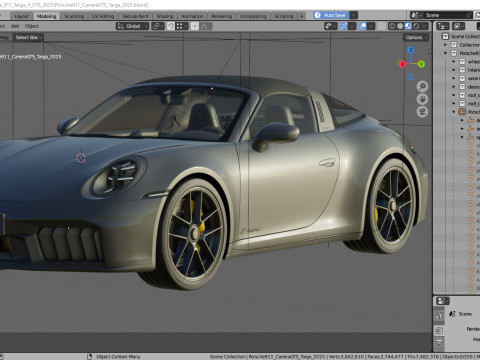480x360 pixels.
Task: Switch to the Layout workspace tab
Action: coord(22,16)
